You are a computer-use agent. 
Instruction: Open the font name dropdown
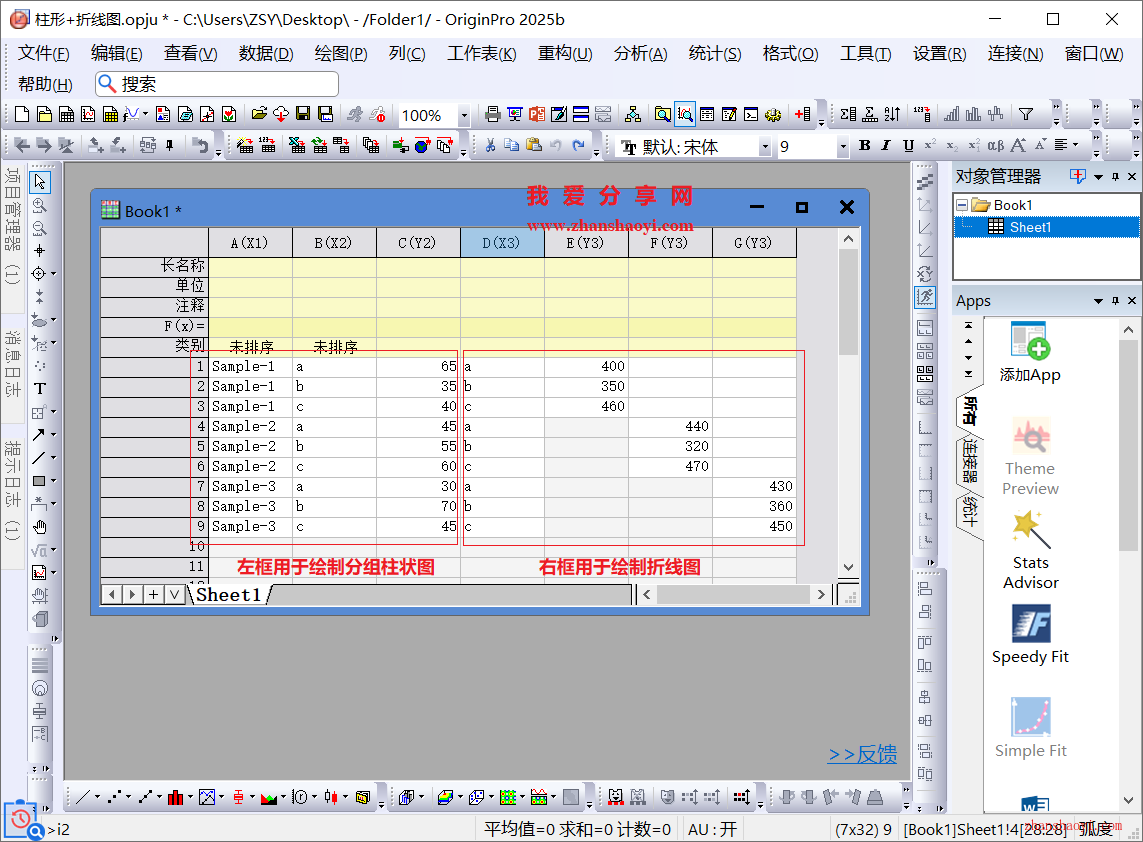pyautogui.click(x=765, y=147)
